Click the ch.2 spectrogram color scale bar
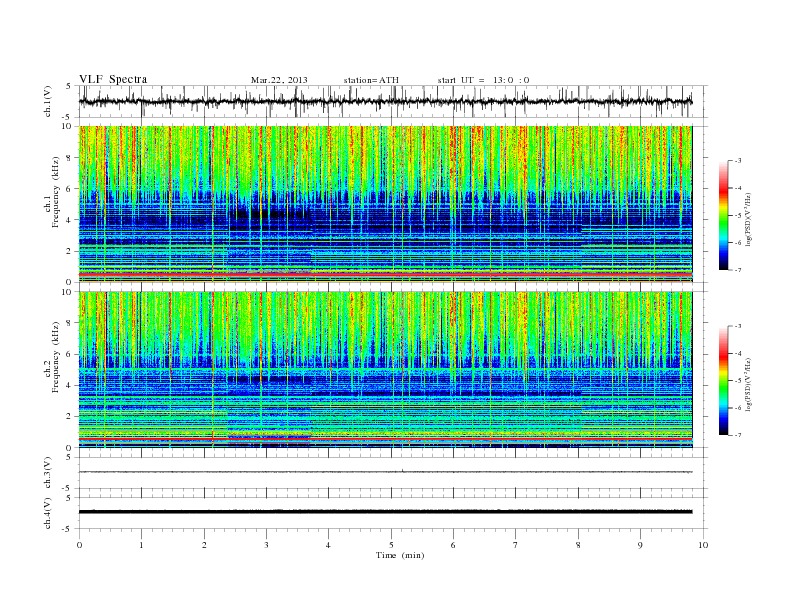This screenshot has height=612, width=792. [724, 381]
